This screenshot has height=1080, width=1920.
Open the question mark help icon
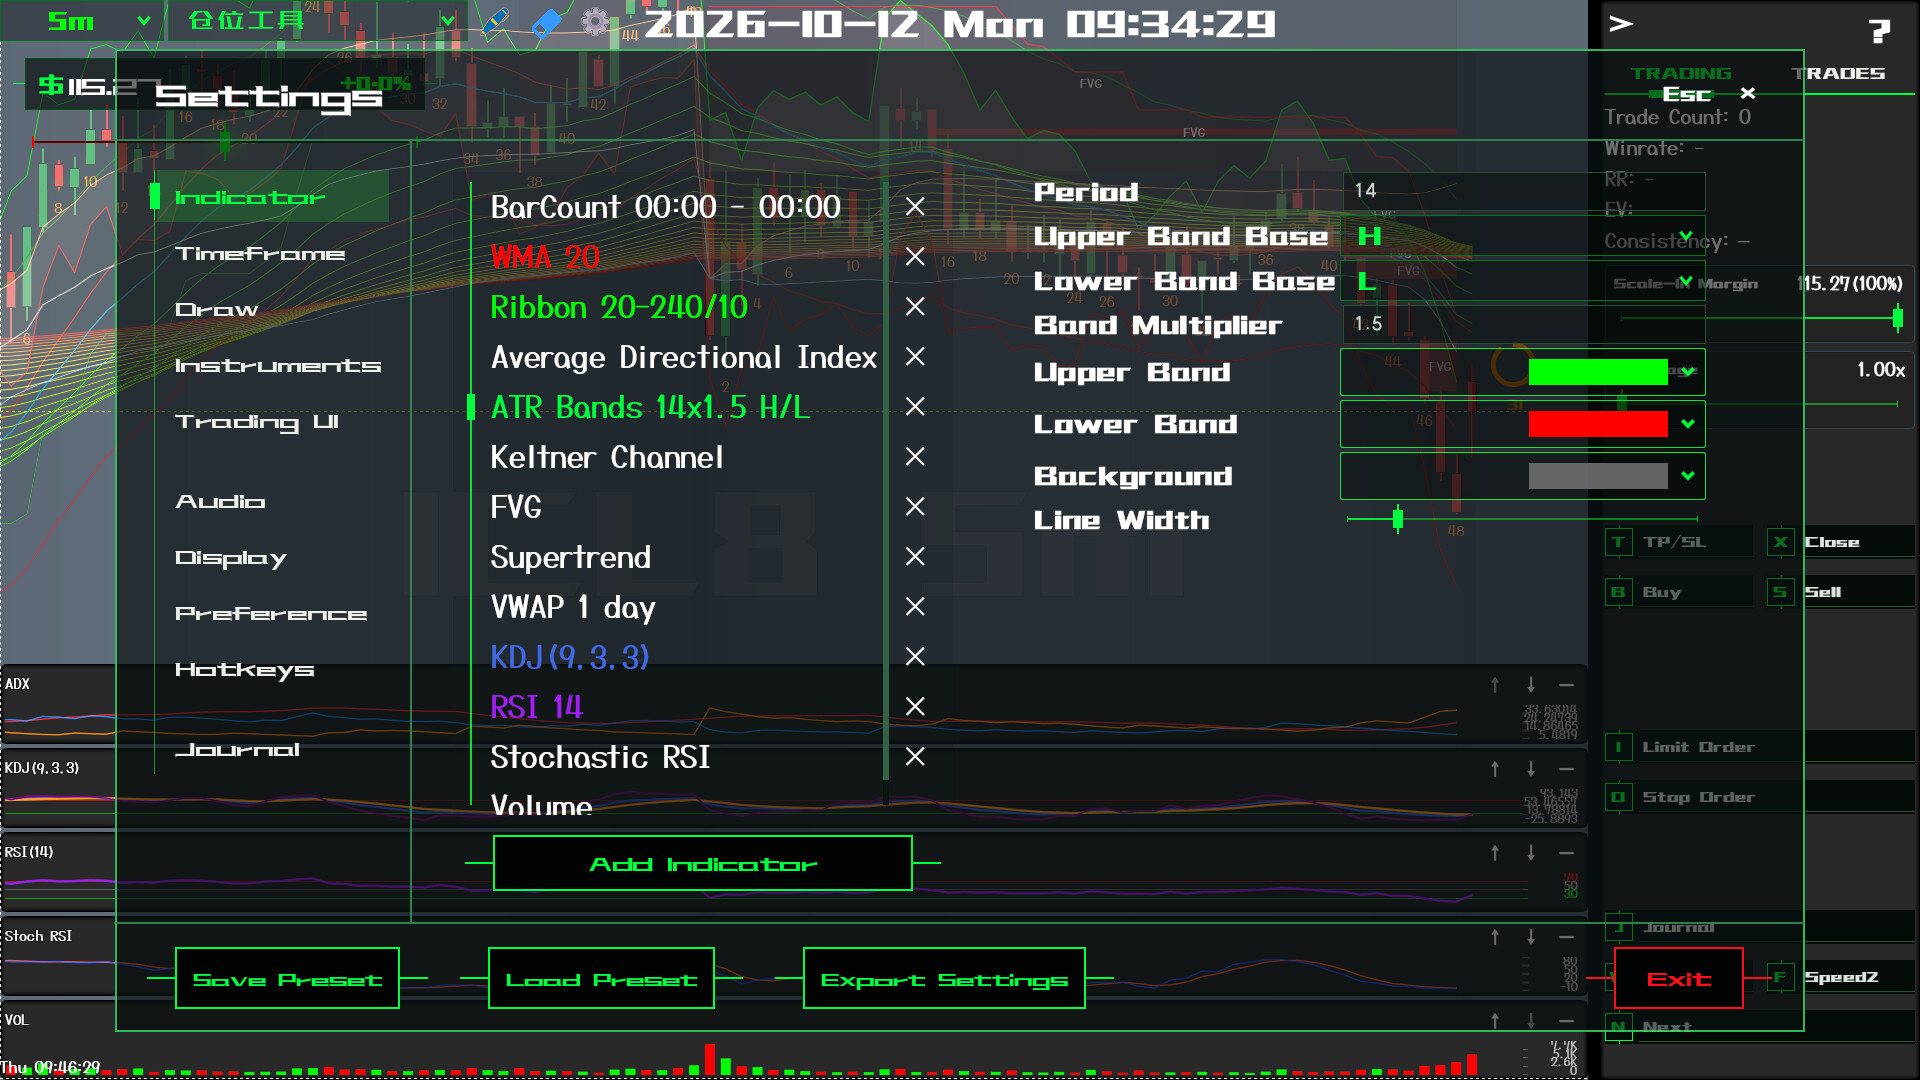(1879, 32)
